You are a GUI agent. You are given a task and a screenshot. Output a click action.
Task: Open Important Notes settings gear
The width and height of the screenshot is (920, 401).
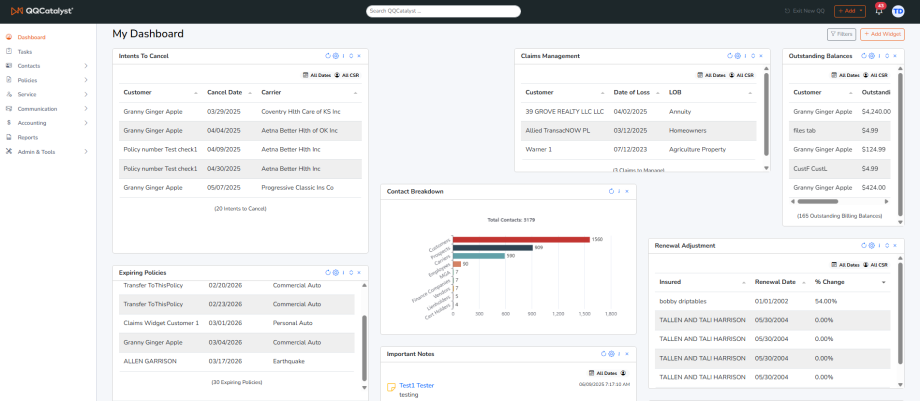tap(611, 353)
